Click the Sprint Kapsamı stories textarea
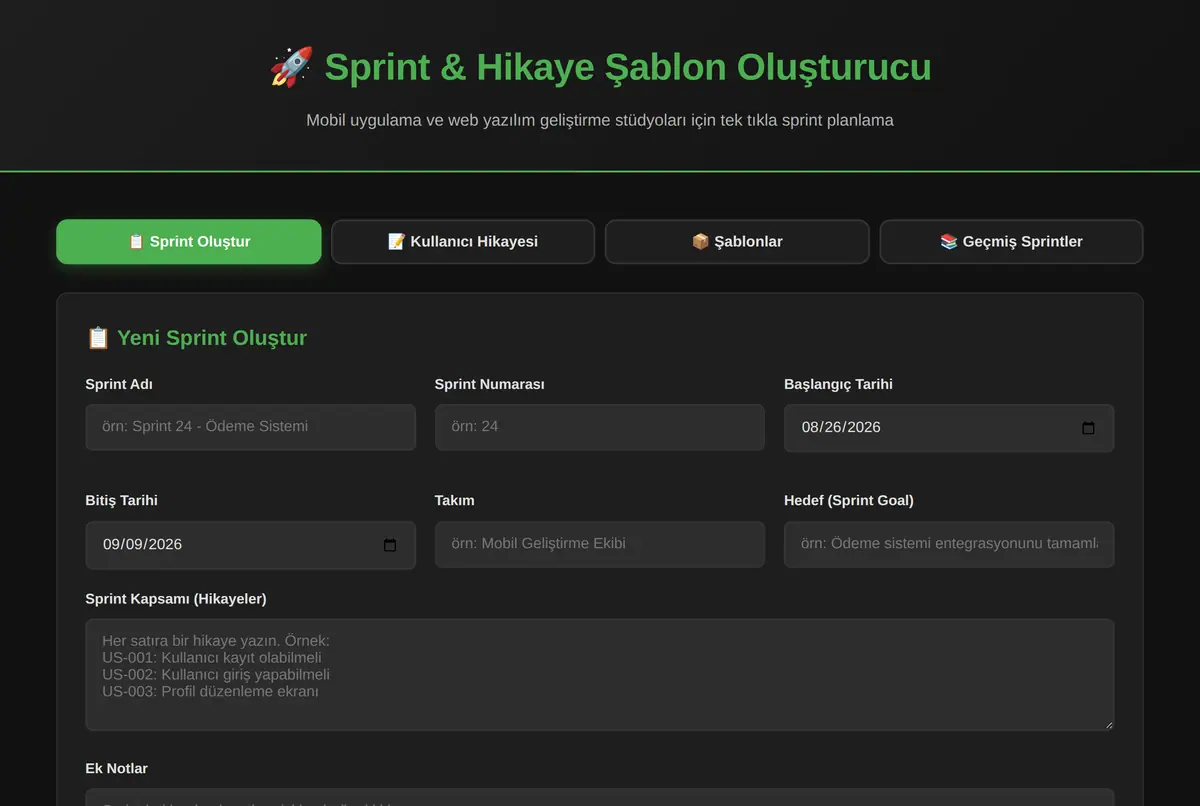Screen dimensions: 1200x806 600,675
